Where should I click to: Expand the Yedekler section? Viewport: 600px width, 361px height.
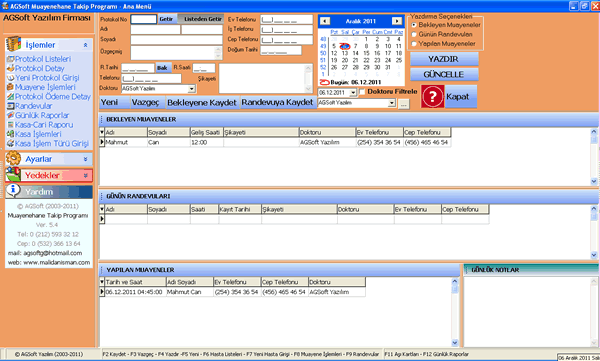[x=85, y=175]
